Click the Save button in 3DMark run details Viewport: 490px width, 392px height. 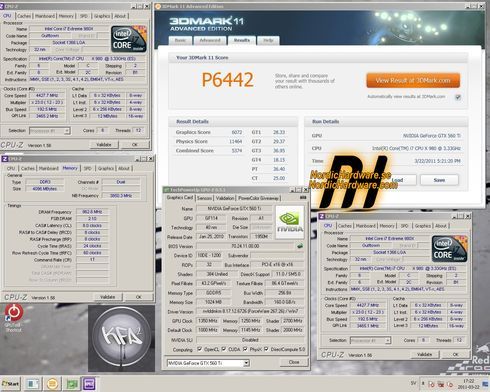click(439, 180)
